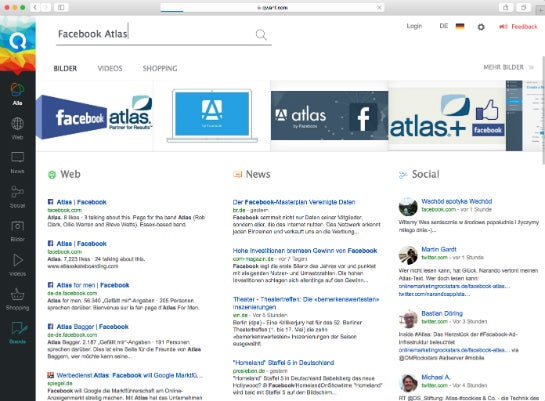
Task: Show Safari tab overview button
Action: click(523, 7)
